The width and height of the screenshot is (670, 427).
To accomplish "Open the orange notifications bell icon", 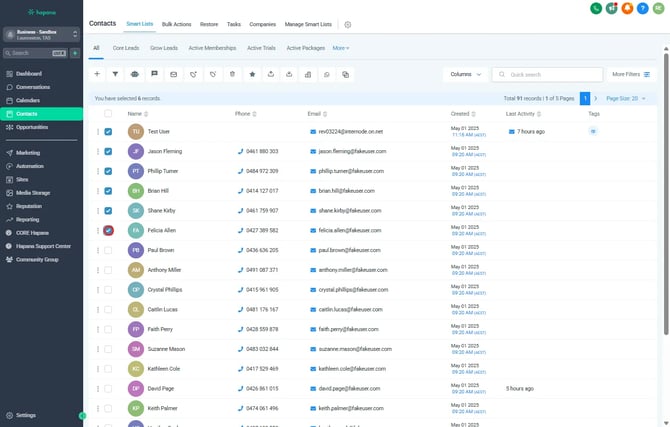I will pyautogui.click(x=627, y=8).
